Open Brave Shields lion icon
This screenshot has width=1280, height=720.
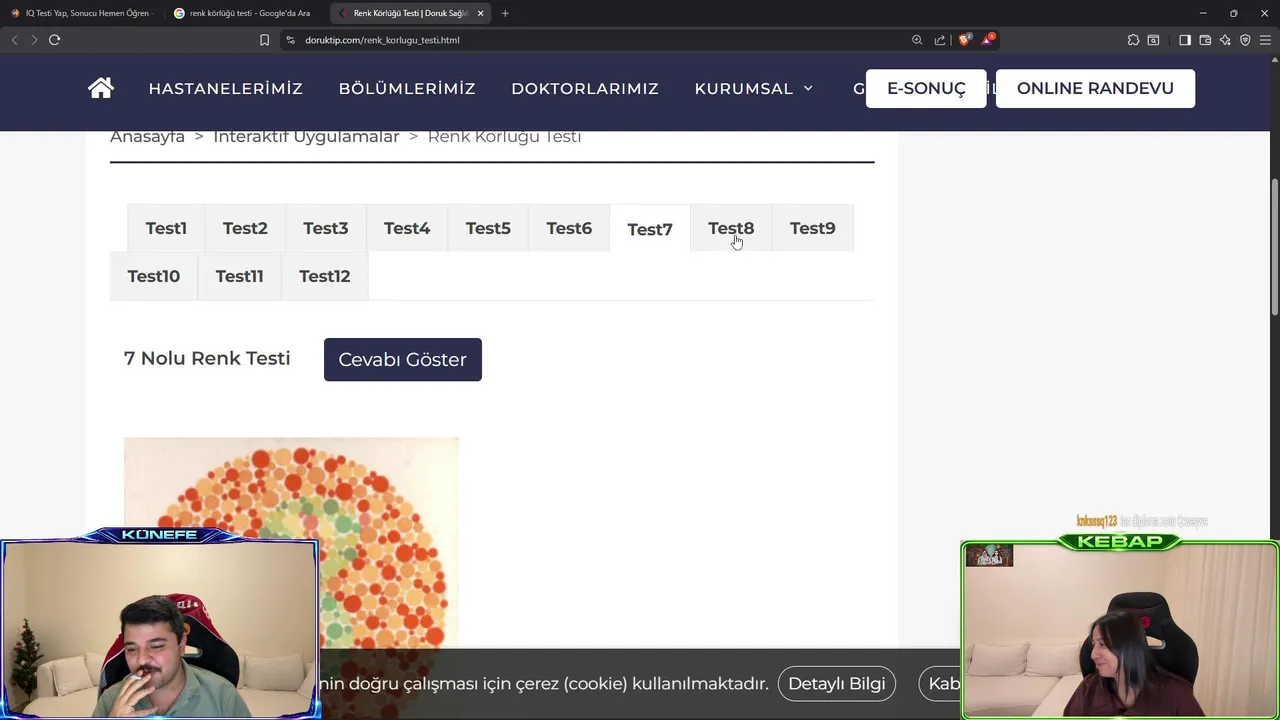tap(965, 40)
